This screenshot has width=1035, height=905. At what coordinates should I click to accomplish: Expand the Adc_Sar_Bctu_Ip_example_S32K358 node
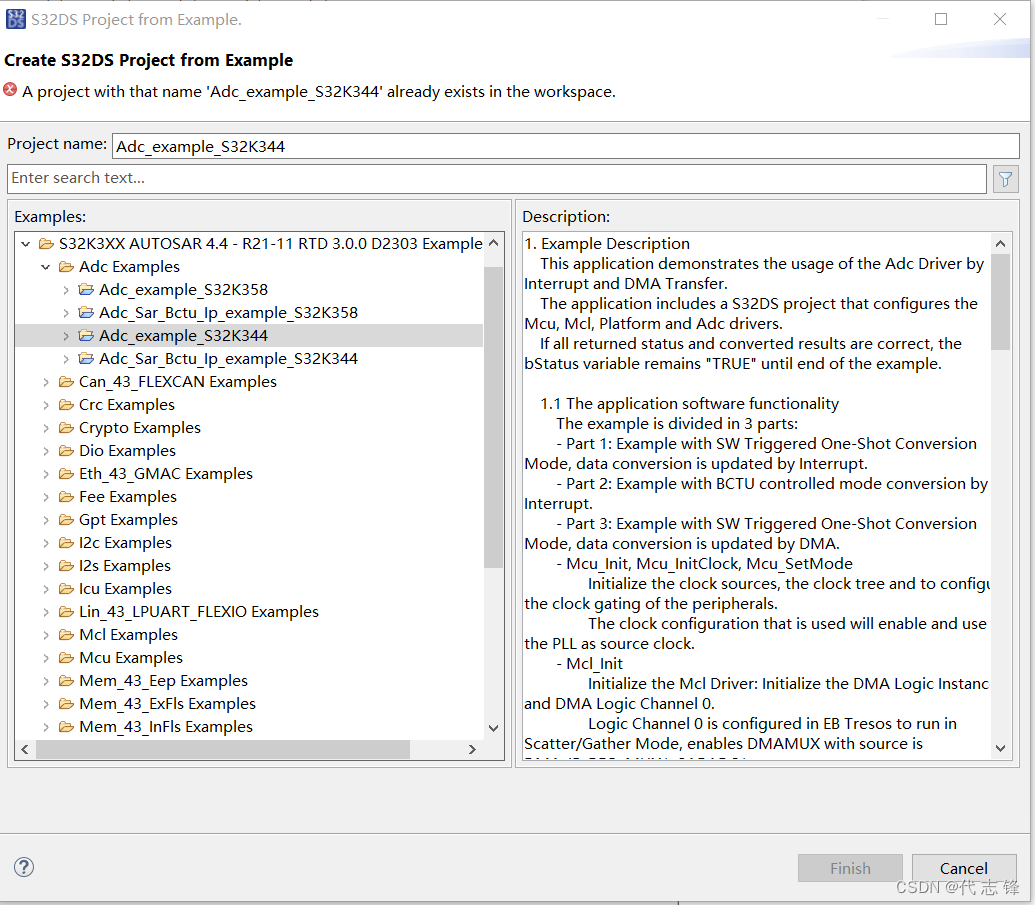point(65,312)
